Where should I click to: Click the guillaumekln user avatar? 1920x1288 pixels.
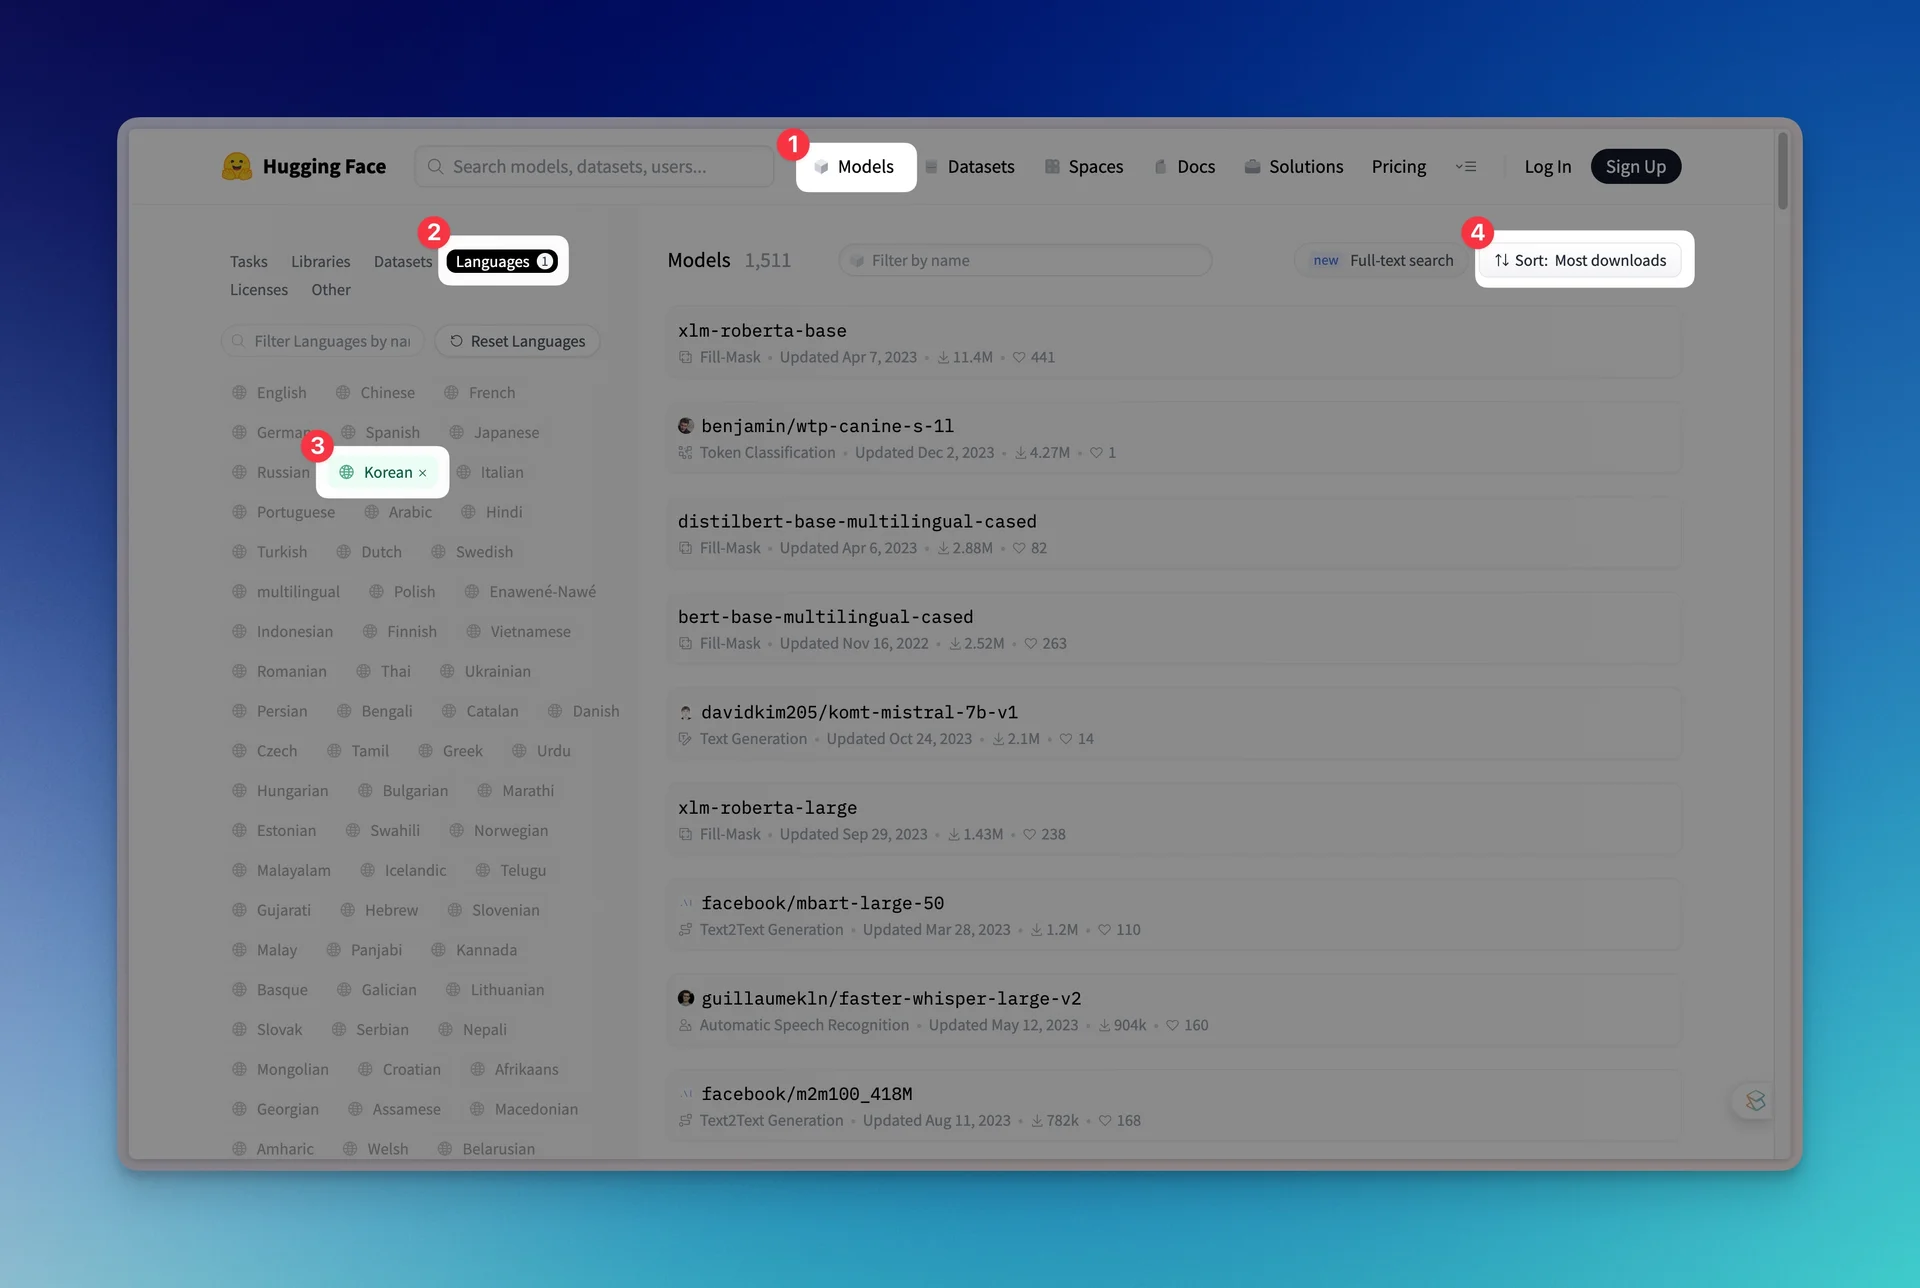[686, 998]
